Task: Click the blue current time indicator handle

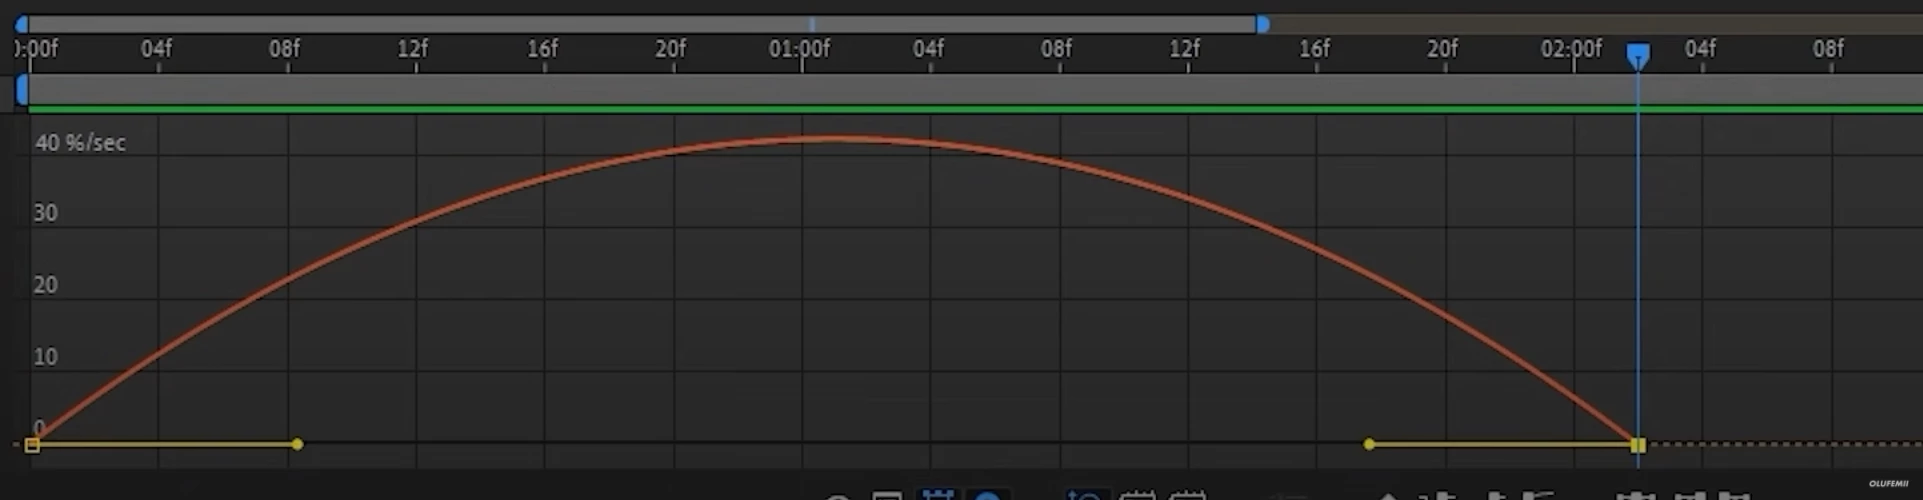Action: coord(1637,56)
